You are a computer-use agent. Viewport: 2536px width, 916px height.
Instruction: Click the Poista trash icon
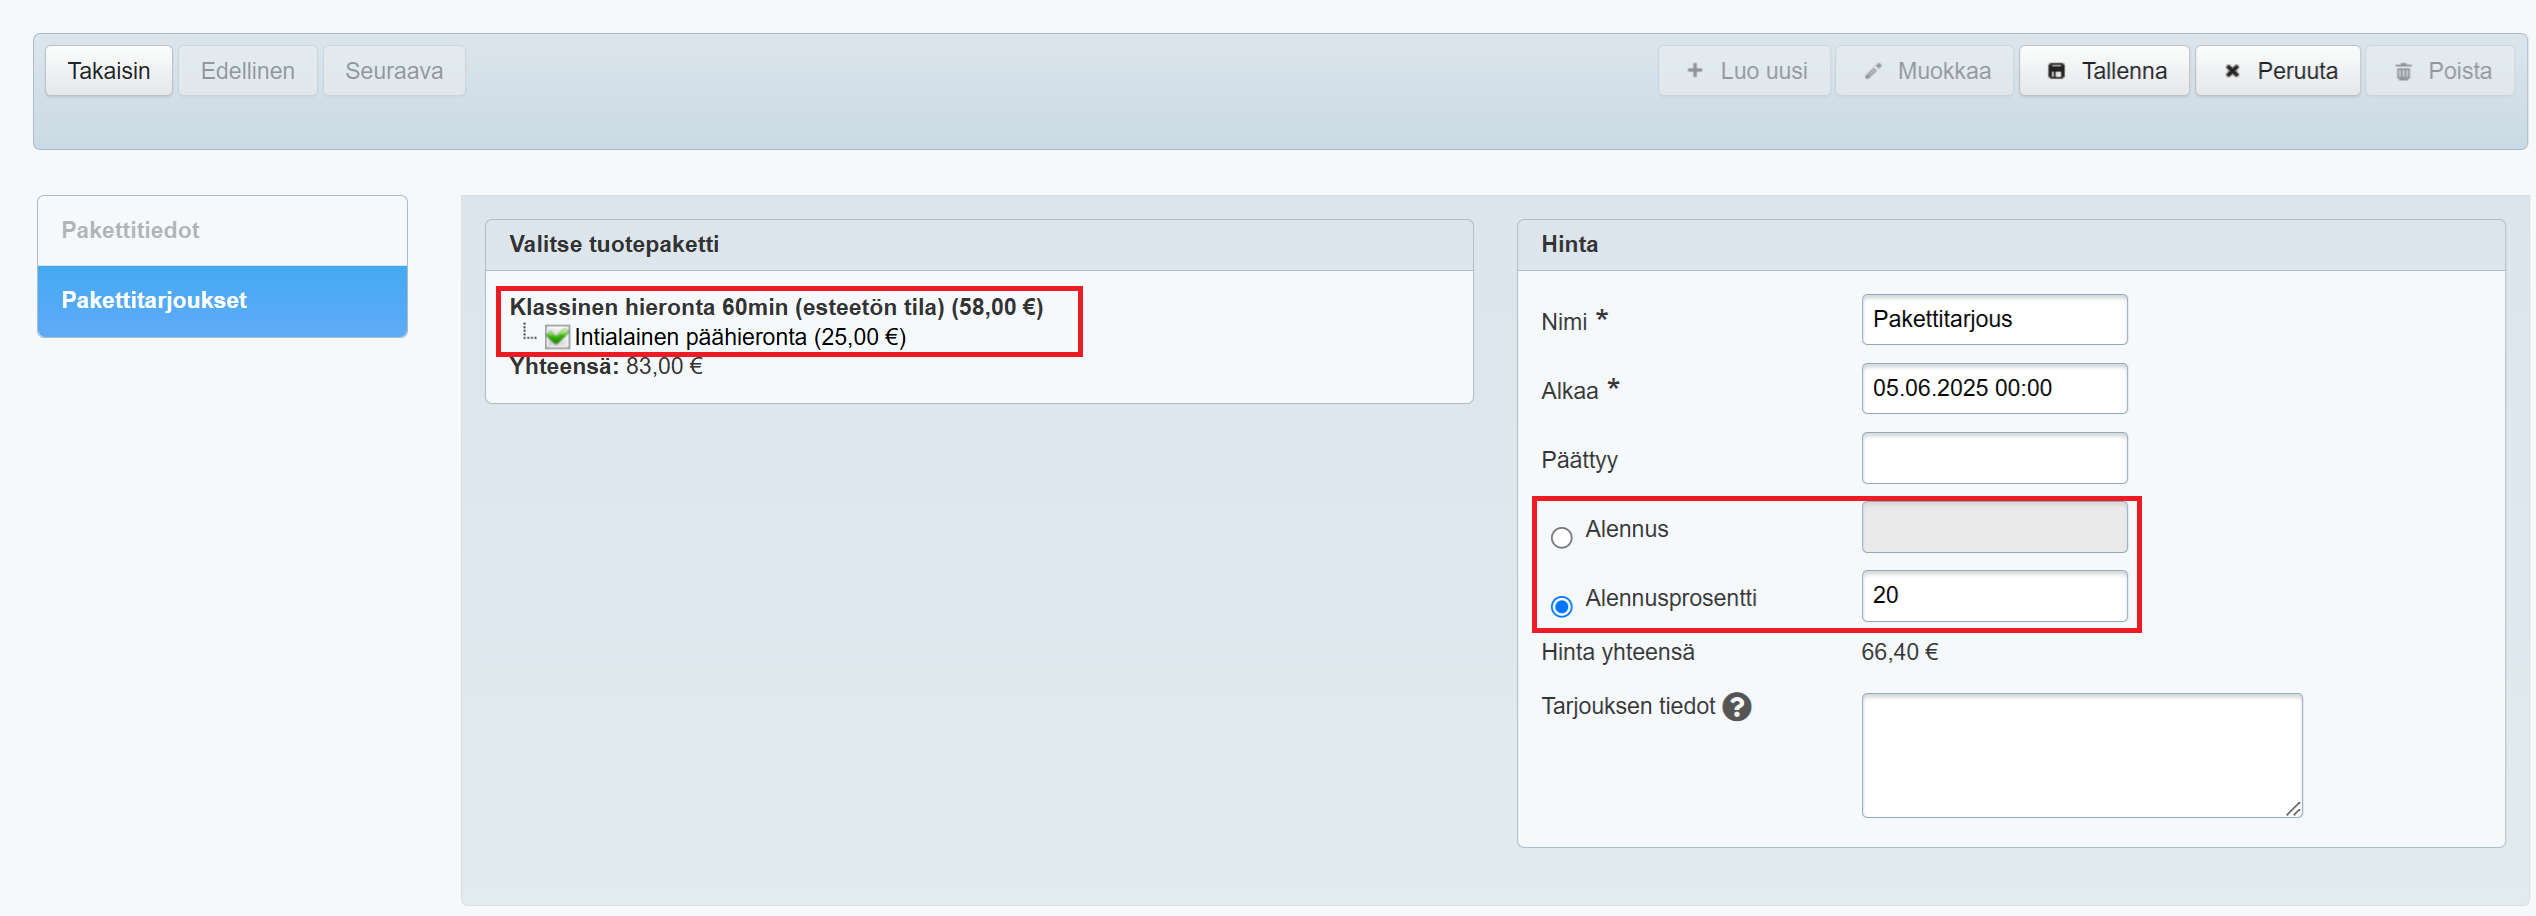pyautogui.click(x=2404, y=71)
